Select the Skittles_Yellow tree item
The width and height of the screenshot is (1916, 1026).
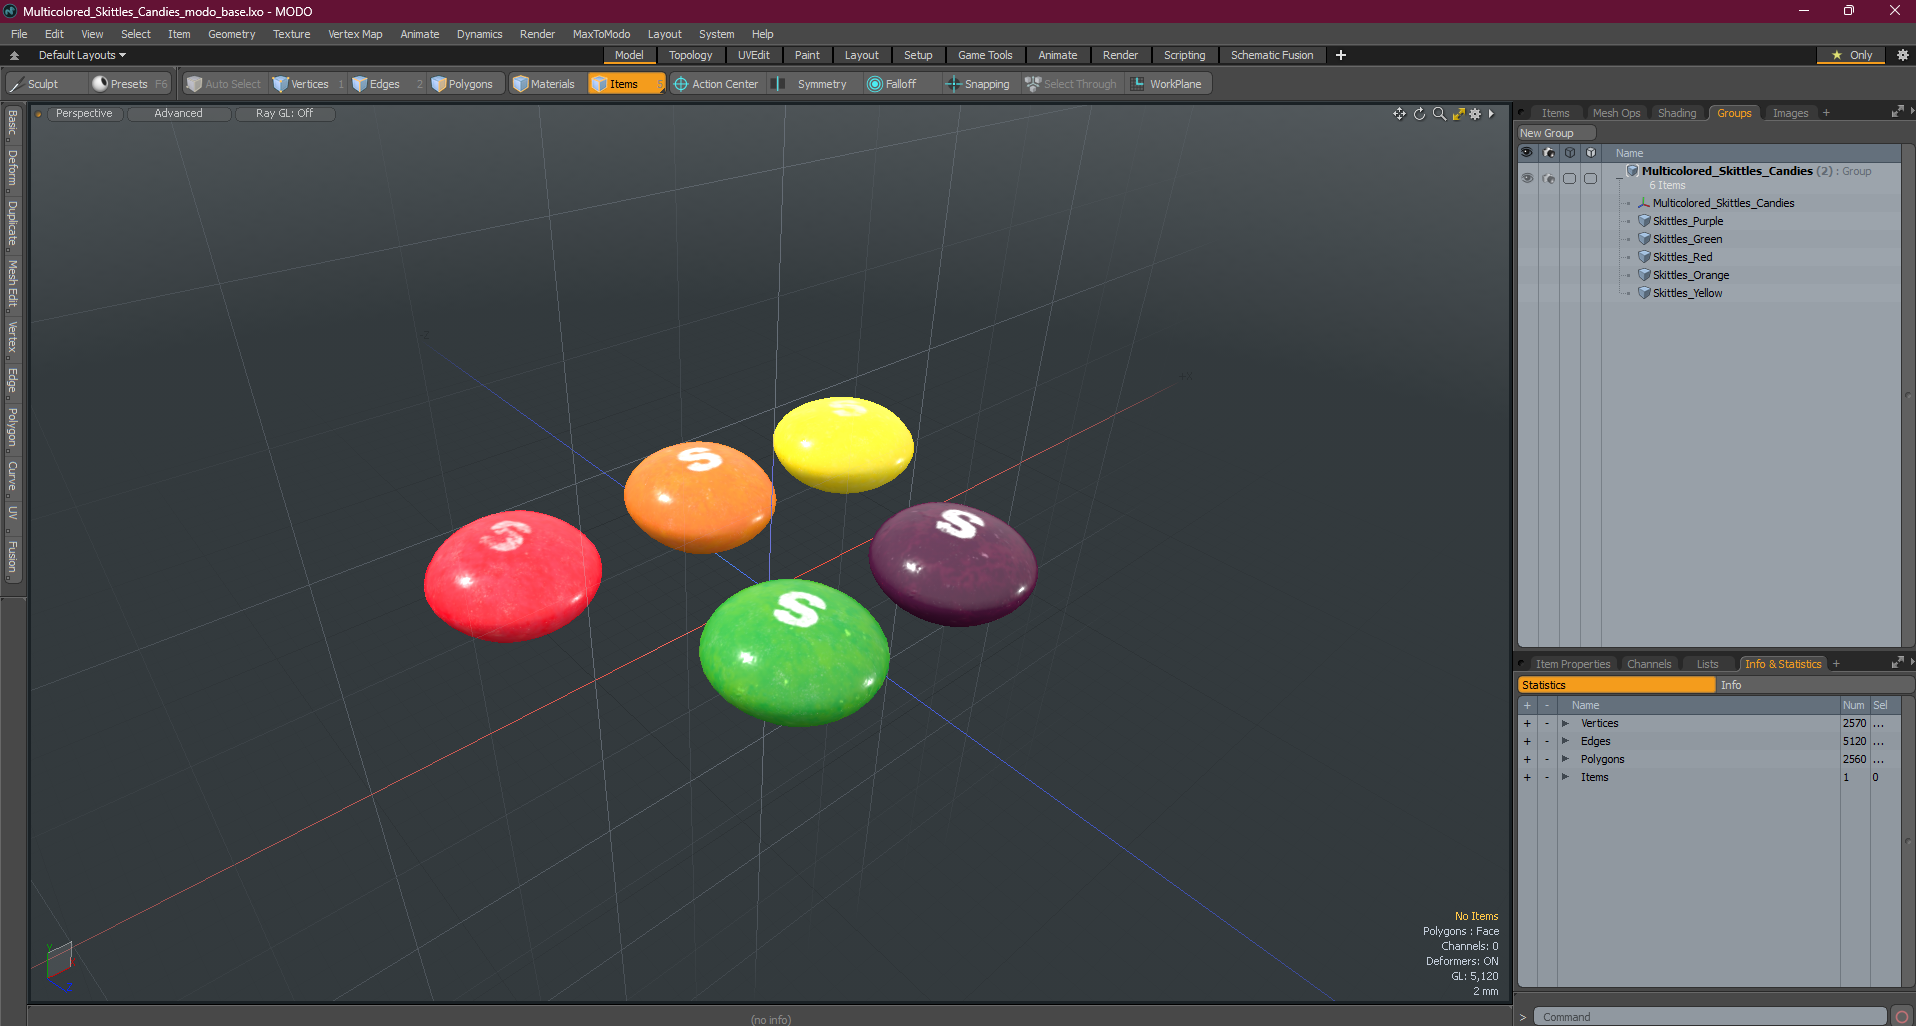[x=1687, y=293]
